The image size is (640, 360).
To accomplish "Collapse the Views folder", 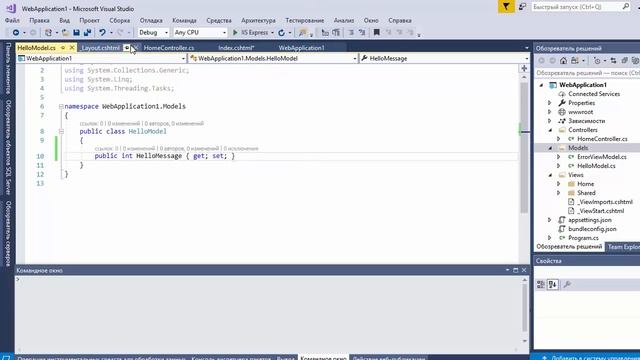I will pyautogui.click(x=550, y=175).
